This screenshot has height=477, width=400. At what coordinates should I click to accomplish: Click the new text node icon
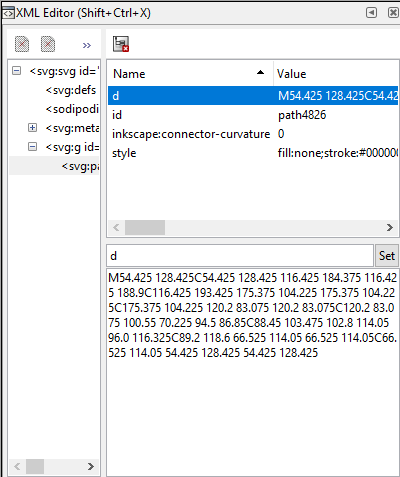[48, 44]
